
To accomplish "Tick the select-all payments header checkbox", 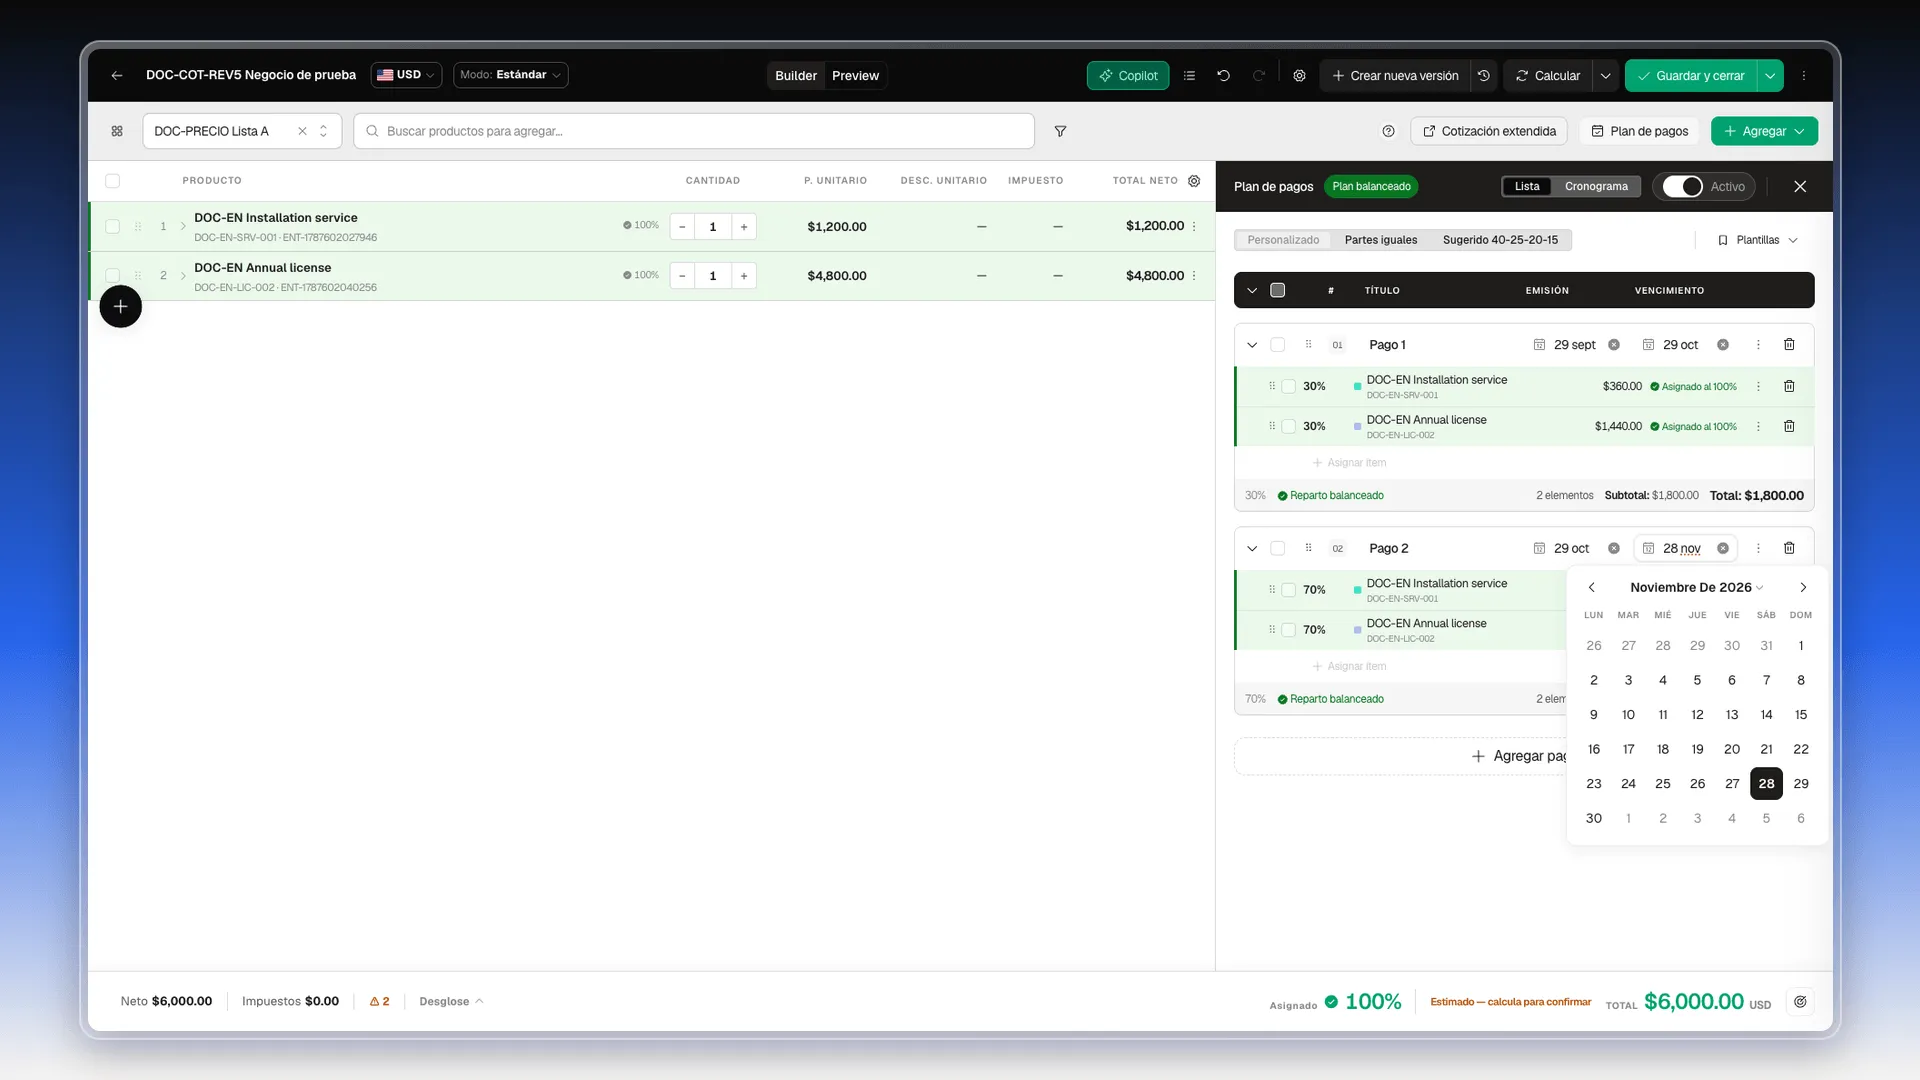I will point(1277,290).
